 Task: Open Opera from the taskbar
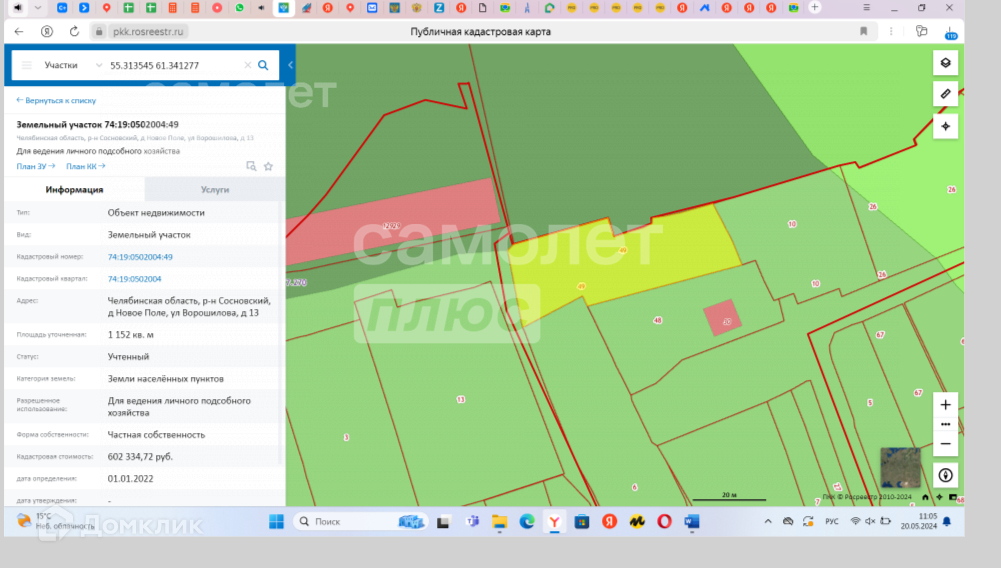665,521
